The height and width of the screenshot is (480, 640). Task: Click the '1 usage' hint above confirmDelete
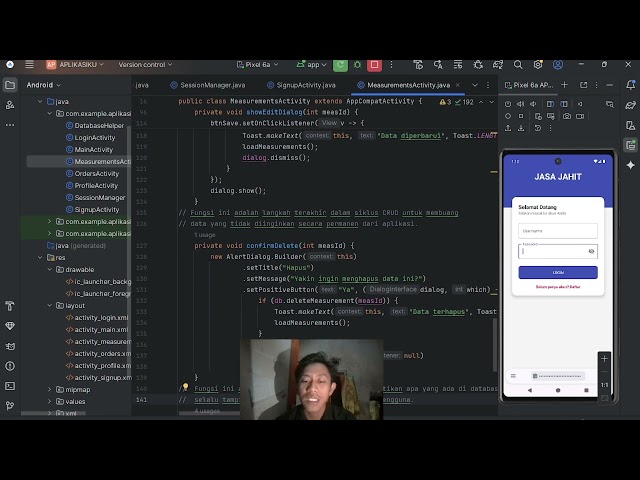204,235
